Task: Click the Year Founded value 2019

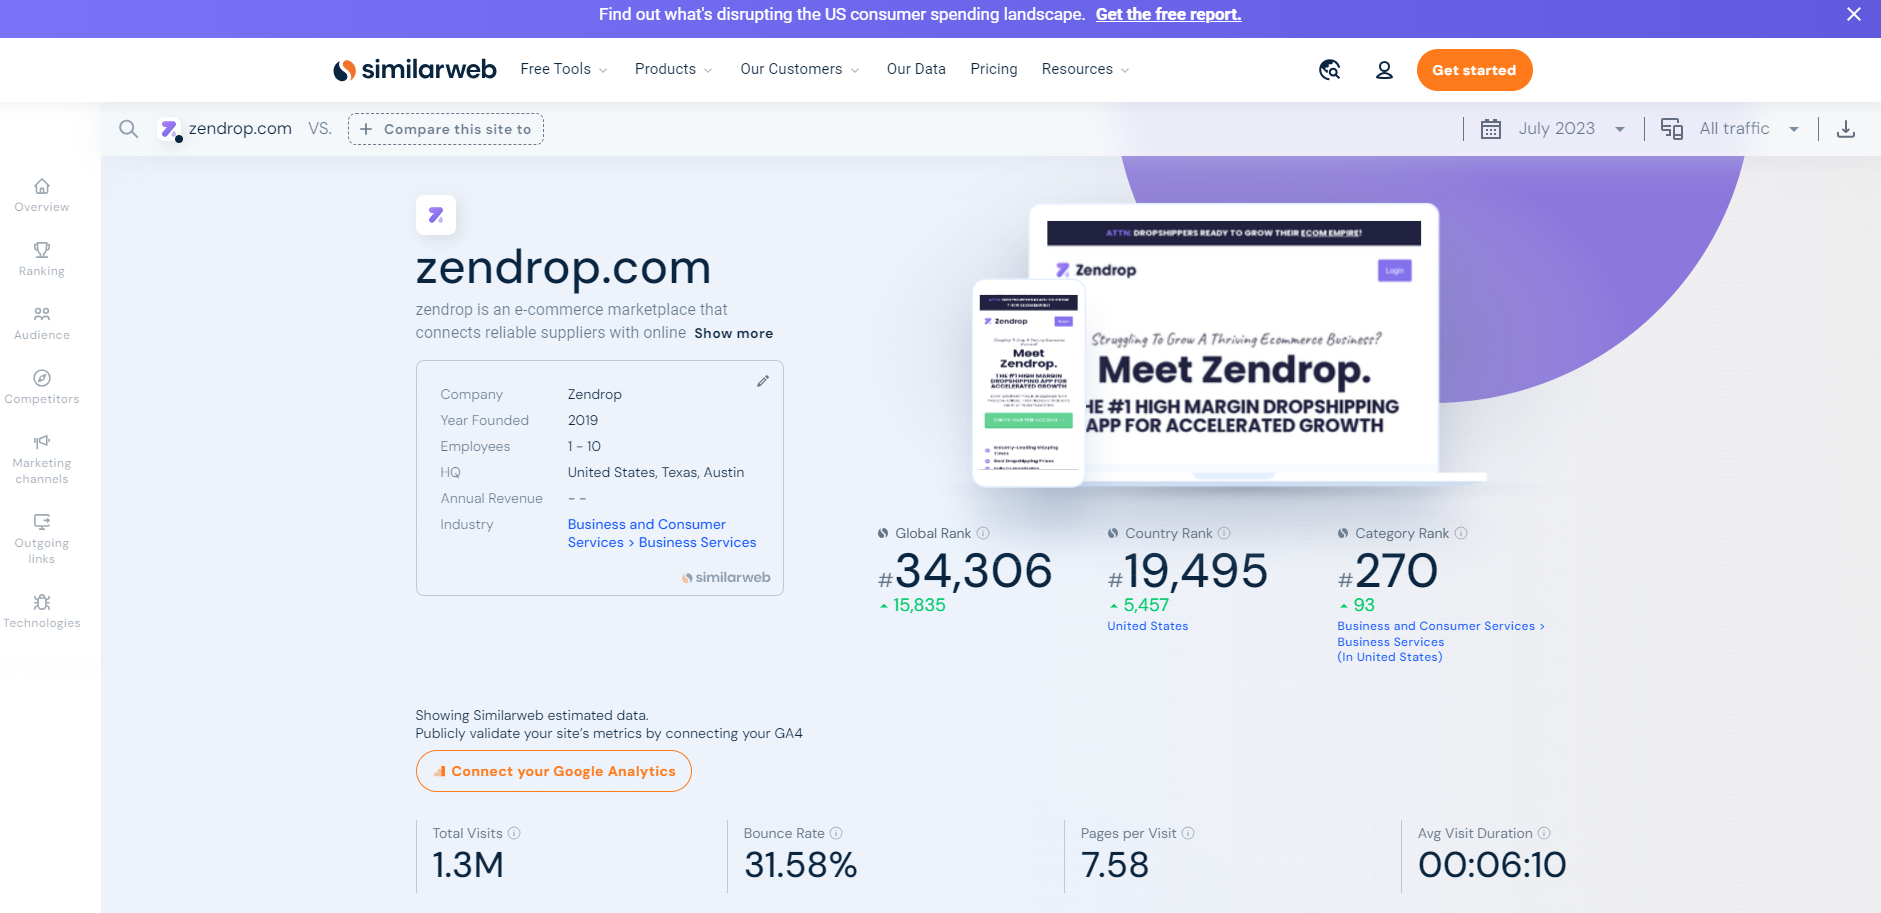Action: (583, 420)
